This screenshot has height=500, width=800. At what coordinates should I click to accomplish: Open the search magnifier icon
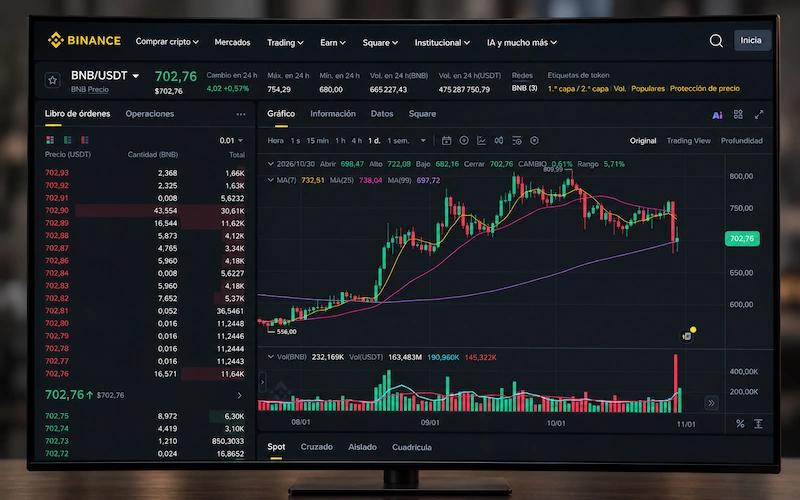716,41
